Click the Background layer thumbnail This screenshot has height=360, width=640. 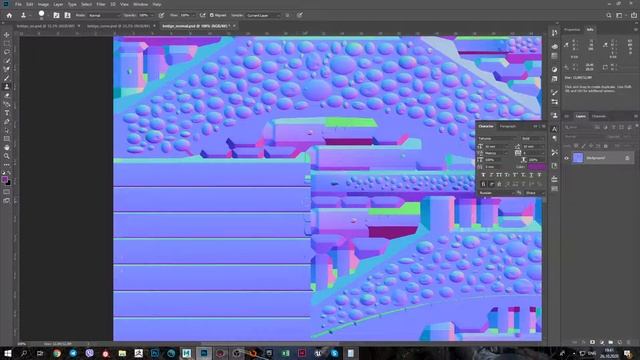pos(578,158)
